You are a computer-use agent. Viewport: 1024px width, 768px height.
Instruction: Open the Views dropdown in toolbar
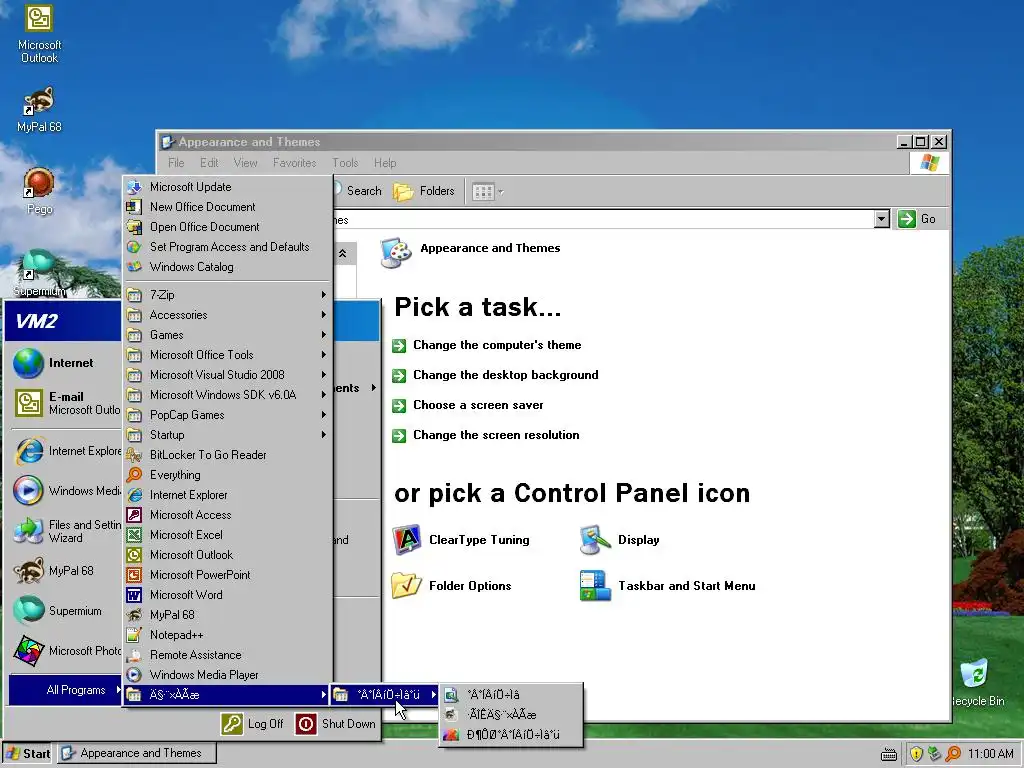pyautogui.click(x=501, y=192)
